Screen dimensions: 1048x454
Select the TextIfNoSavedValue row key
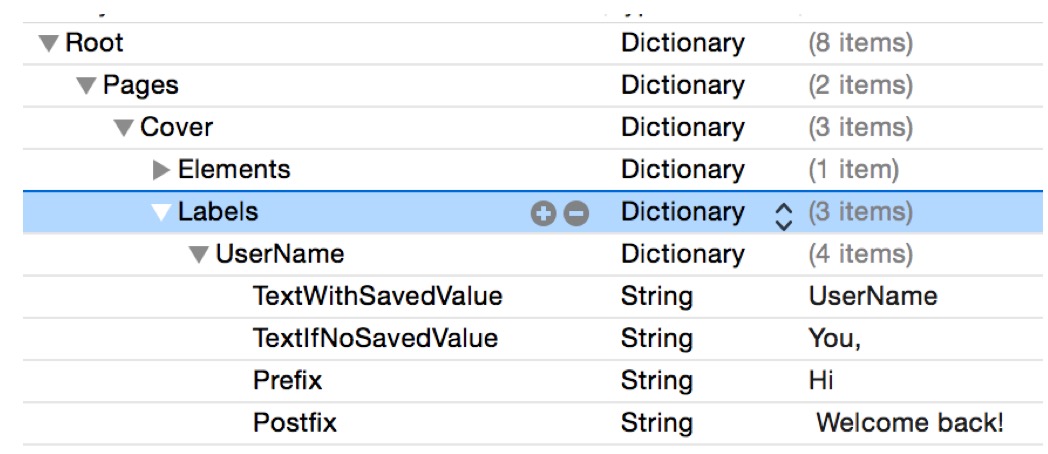(x=375, y=339)
